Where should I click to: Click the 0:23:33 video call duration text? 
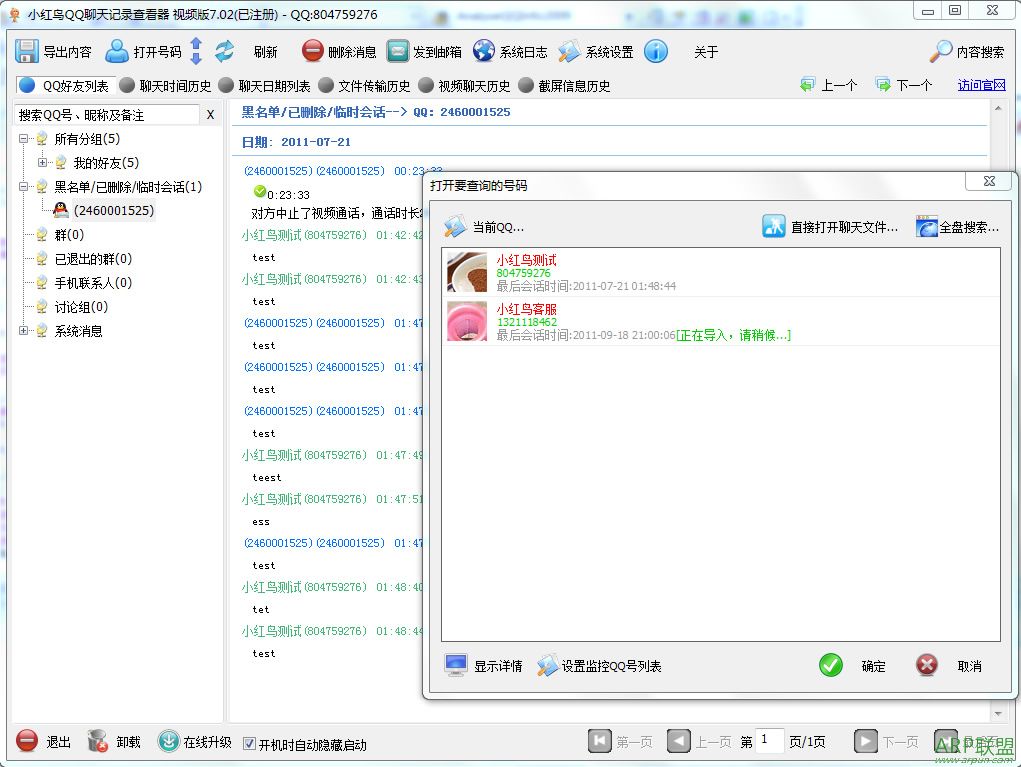pos(288,195)
